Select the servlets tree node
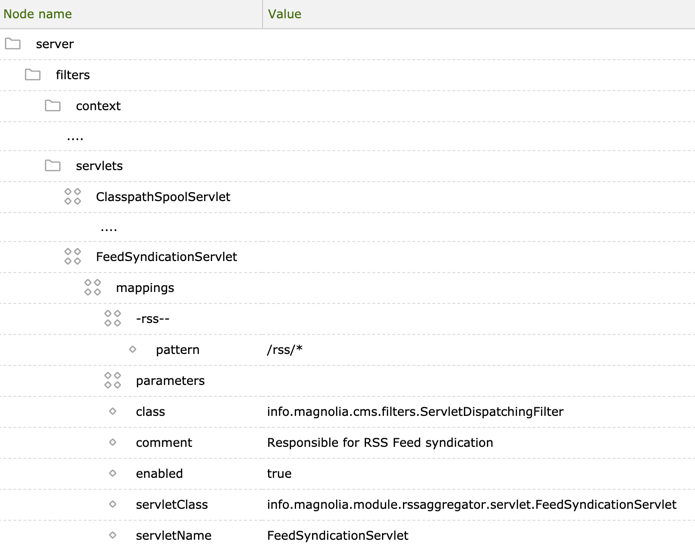The width and height of the screenshot is (695, 550). click(99, 166)
